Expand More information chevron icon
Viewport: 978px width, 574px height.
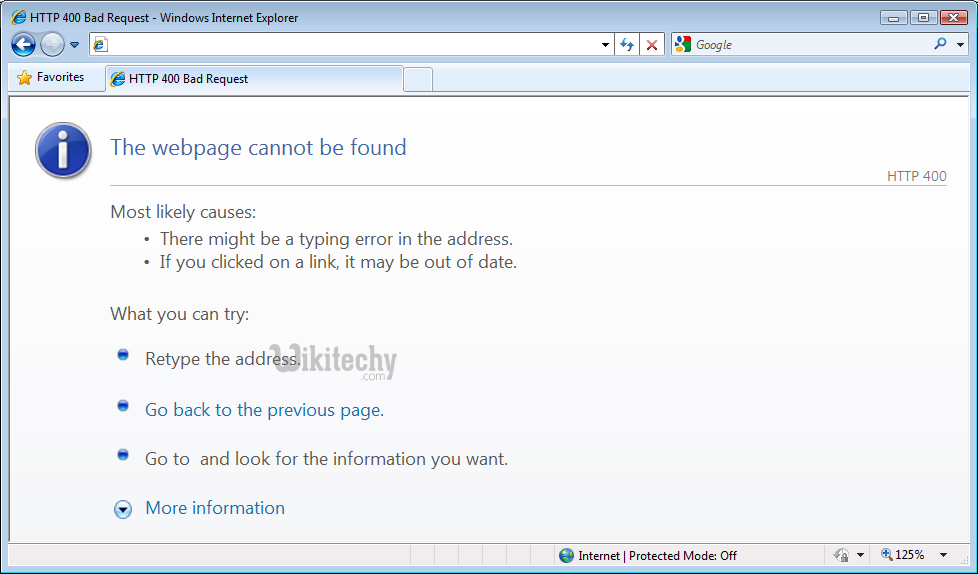coord(123,510)
